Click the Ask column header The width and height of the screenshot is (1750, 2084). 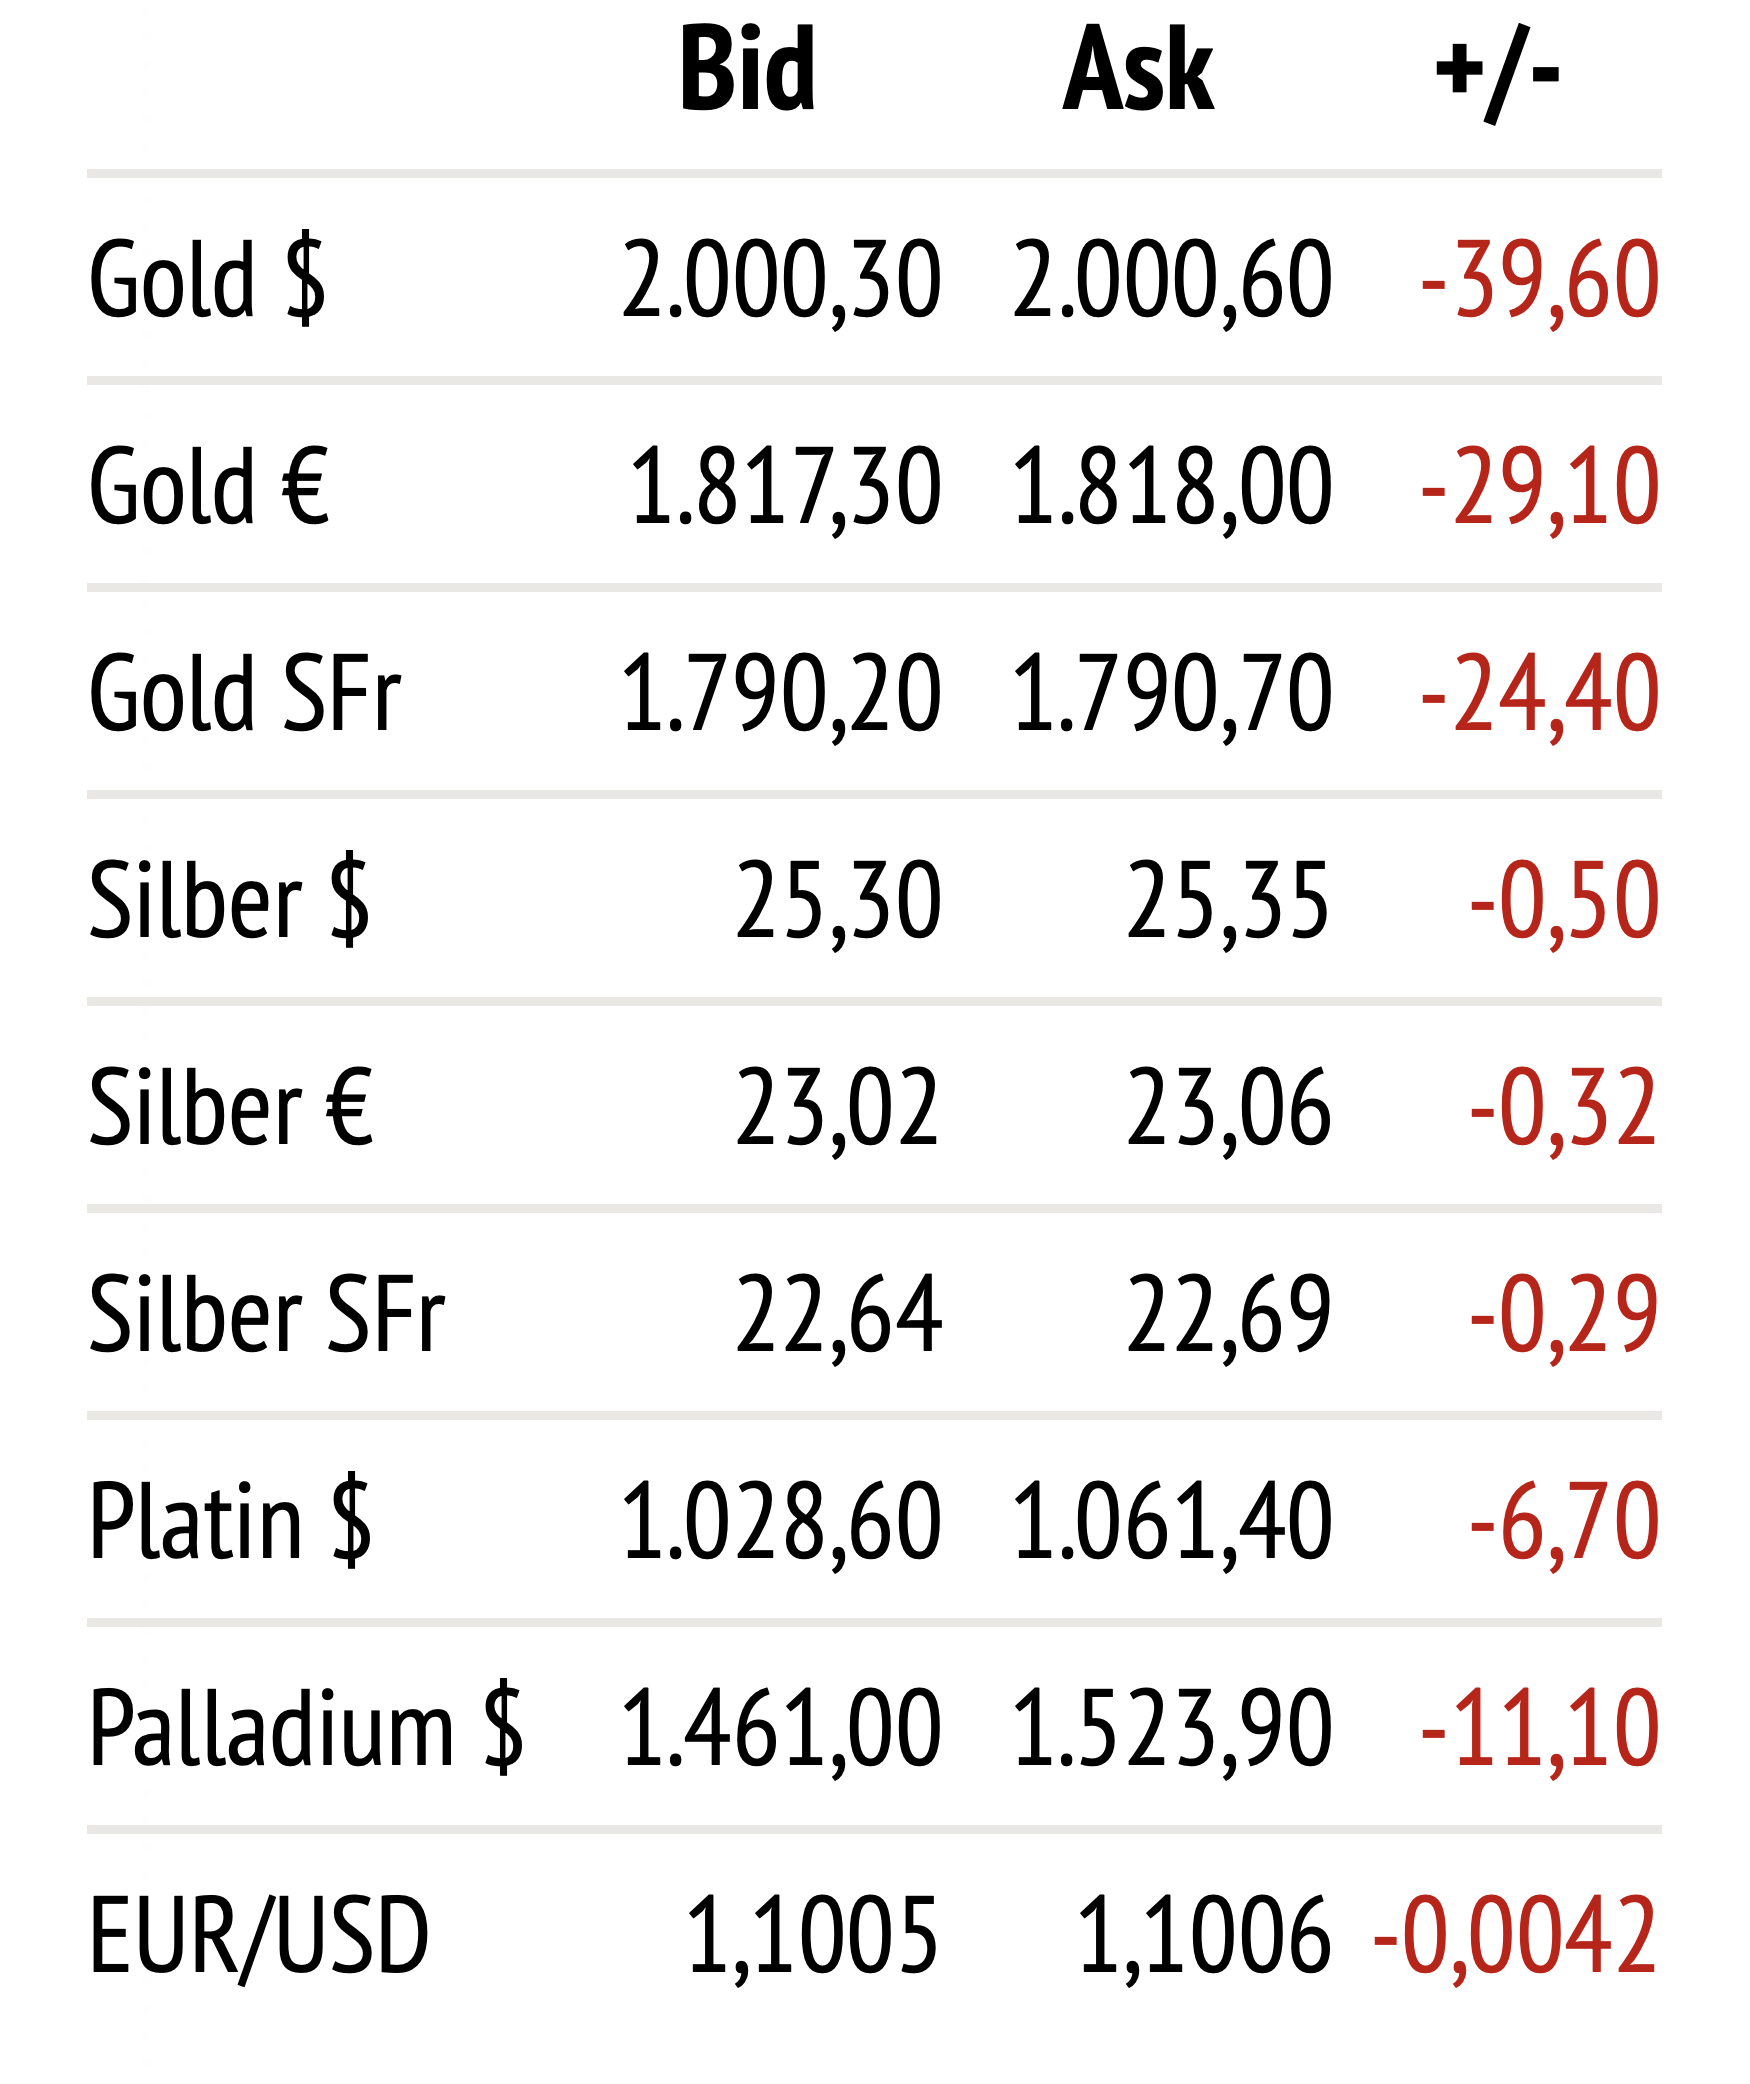click(x=1138, y=70)
